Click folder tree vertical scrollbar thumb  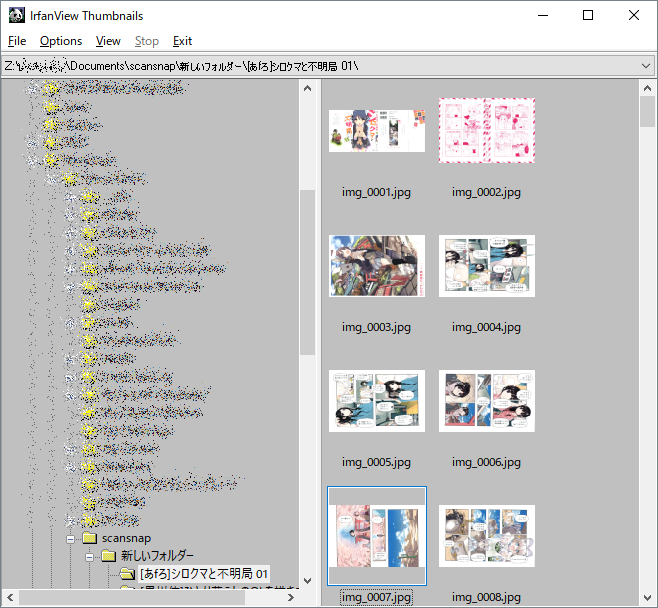tap(308, 272)
